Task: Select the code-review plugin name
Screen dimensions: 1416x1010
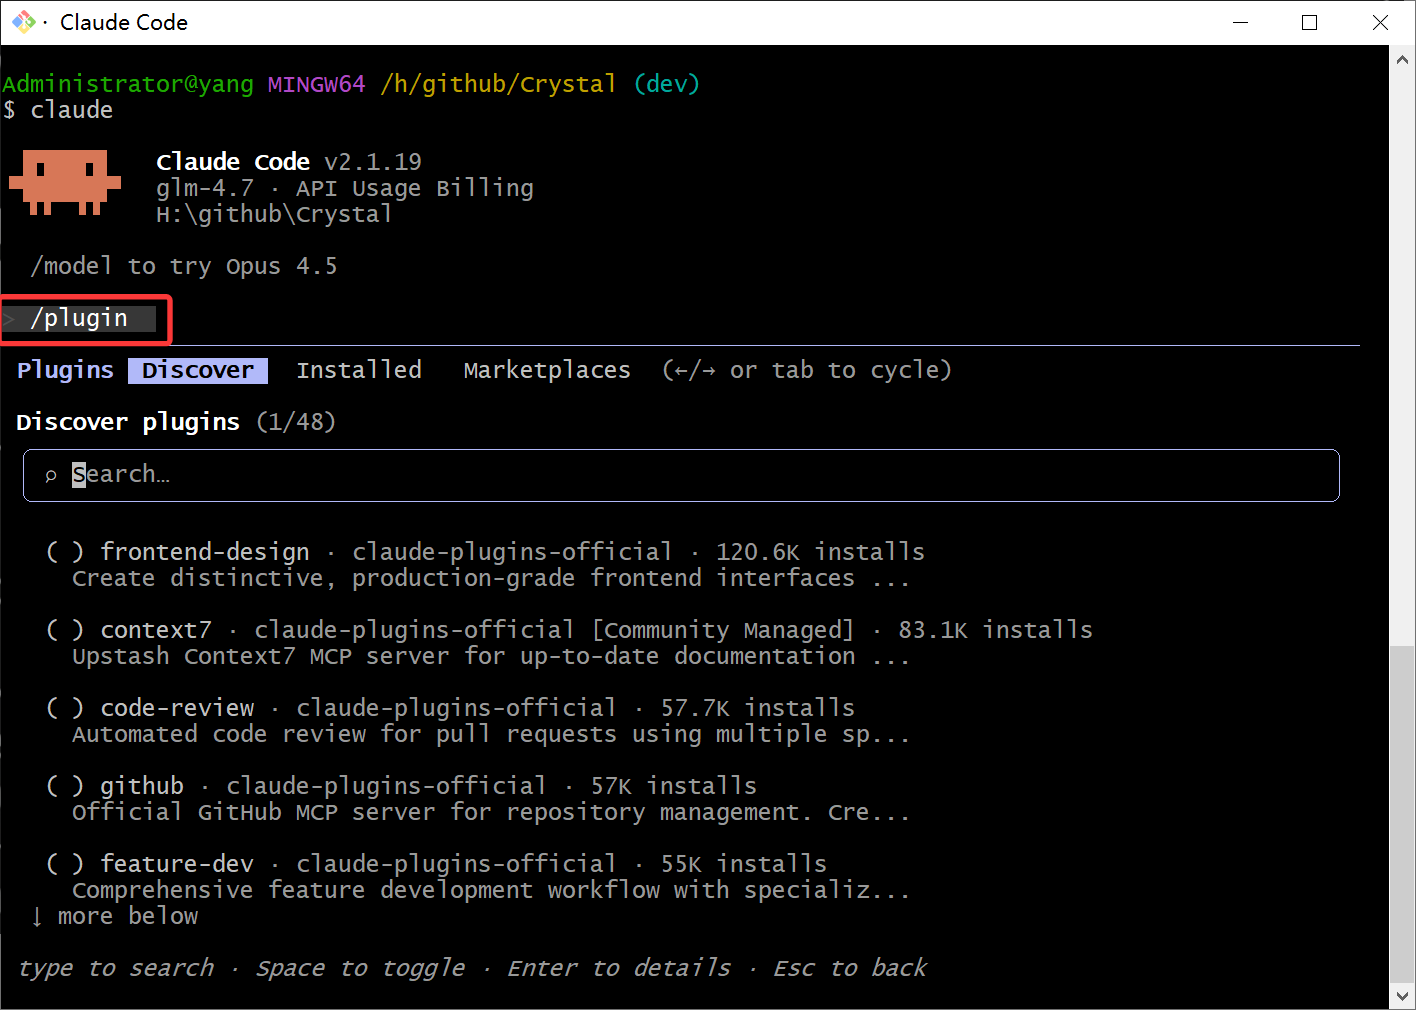Action: point(177,708)
